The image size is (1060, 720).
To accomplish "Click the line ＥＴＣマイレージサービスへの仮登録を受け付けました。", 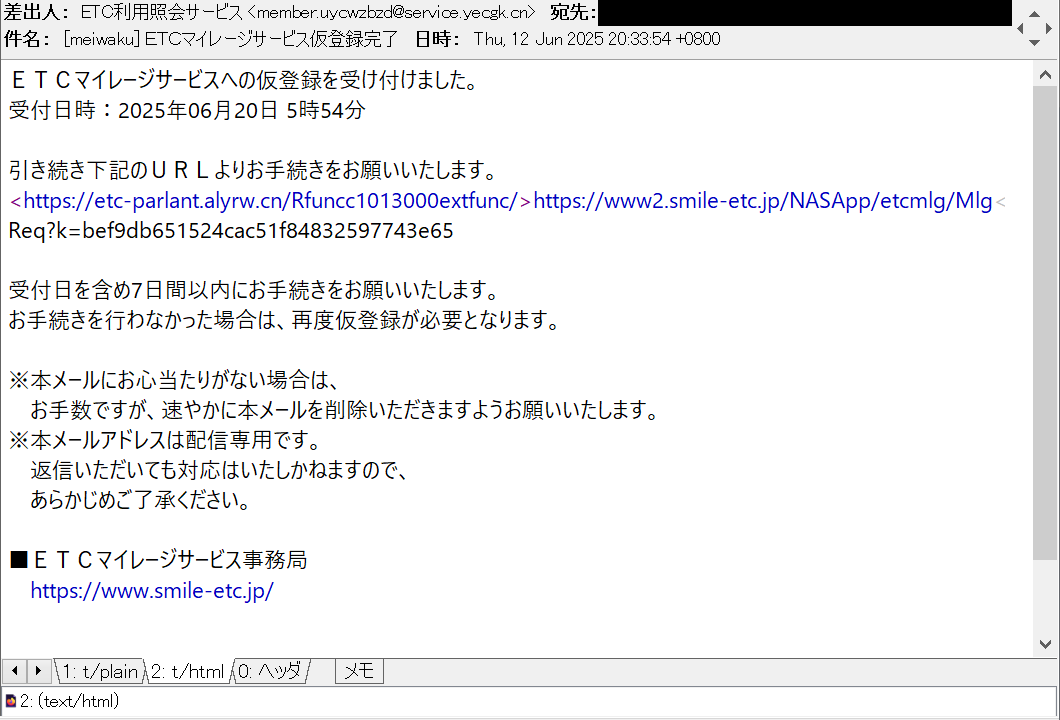I will coord(245,80).
